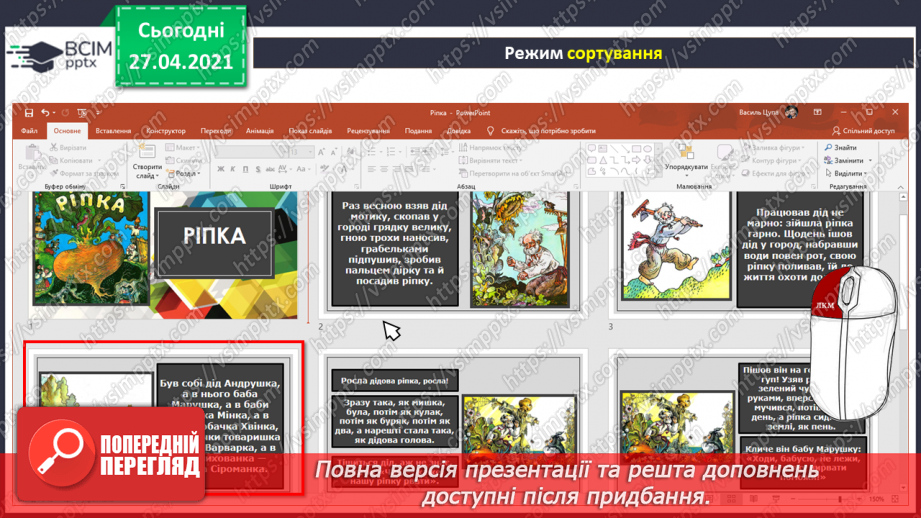Open Буфер обміну dialog launcher

coord(123,186)
